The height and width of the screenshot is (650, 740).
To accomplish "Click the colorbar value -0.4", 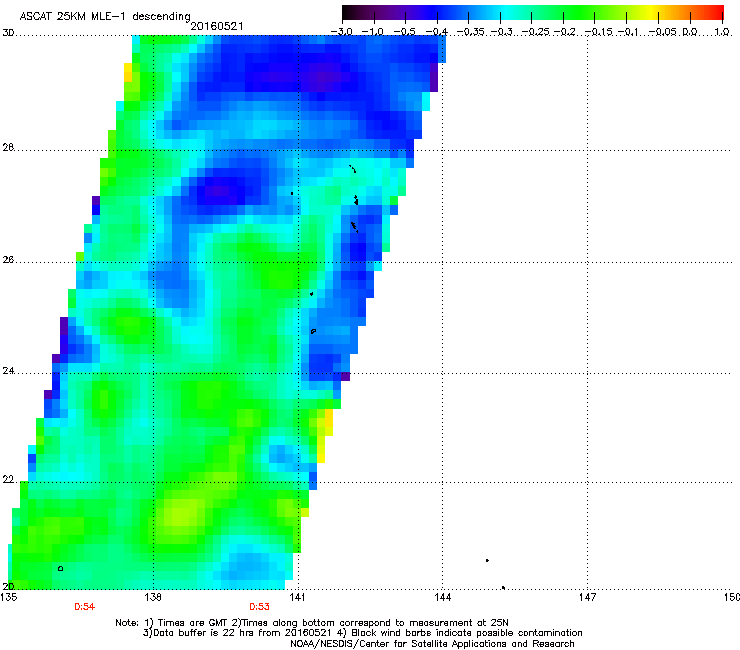I will 437,32.
